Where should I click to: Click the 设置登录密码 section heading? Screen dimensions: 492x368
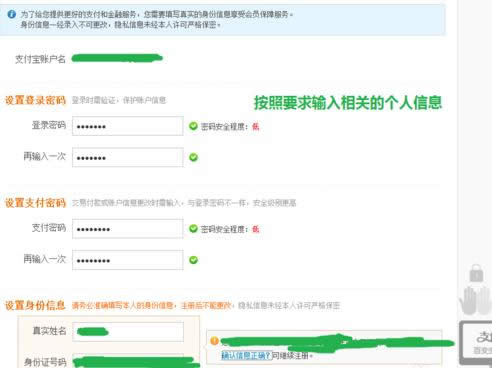click(35, 100)
